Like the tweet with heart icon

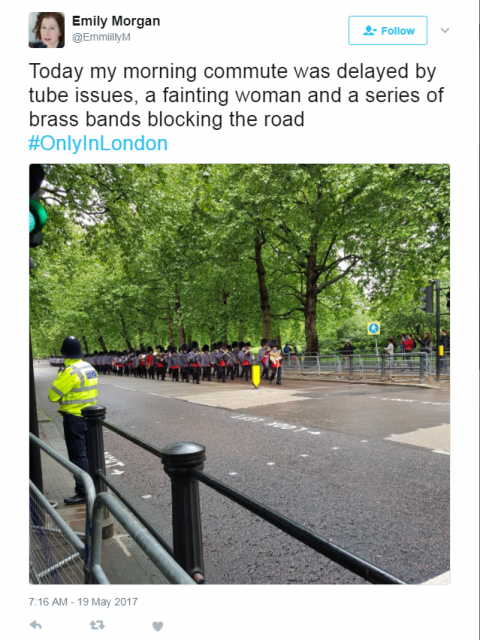tap(158, 626)
